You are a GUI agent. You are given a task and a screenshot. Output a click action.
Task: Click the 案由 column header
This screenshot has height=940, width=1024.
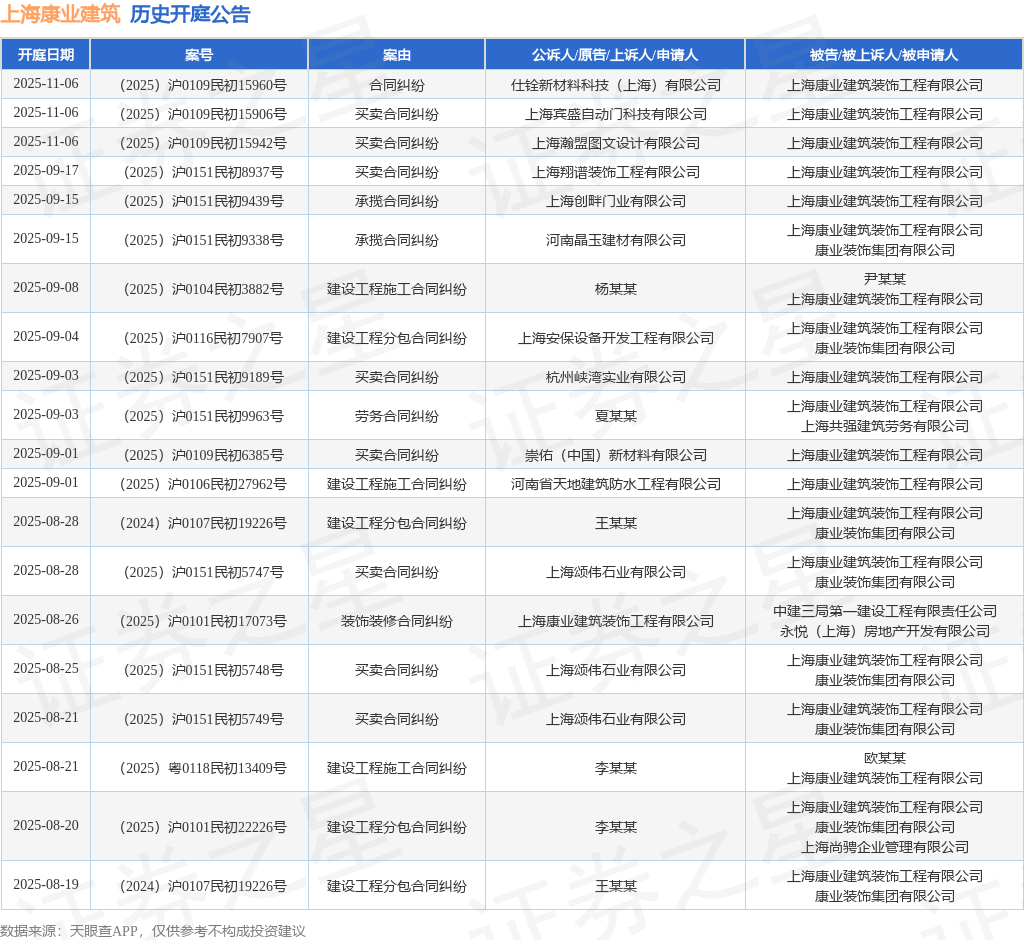pyautogui.click(x=396, y=55)
